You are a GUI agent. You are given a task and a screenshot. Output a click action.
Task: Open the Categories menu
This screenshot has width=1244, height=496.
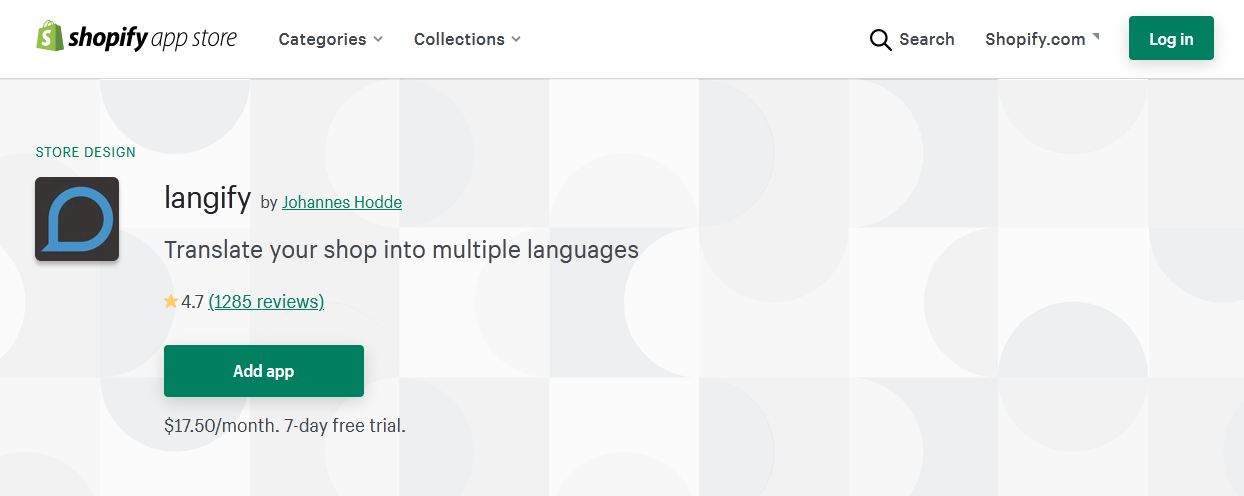pos(331,39)
